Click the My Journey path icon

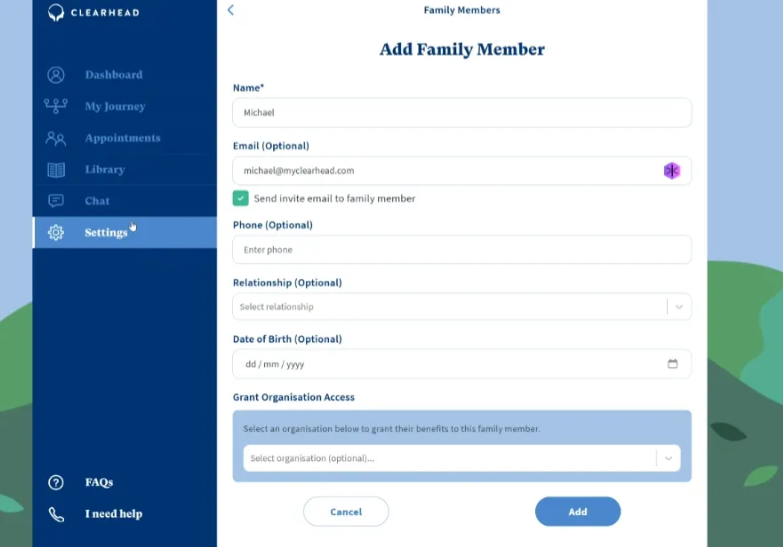pos(56,106)
